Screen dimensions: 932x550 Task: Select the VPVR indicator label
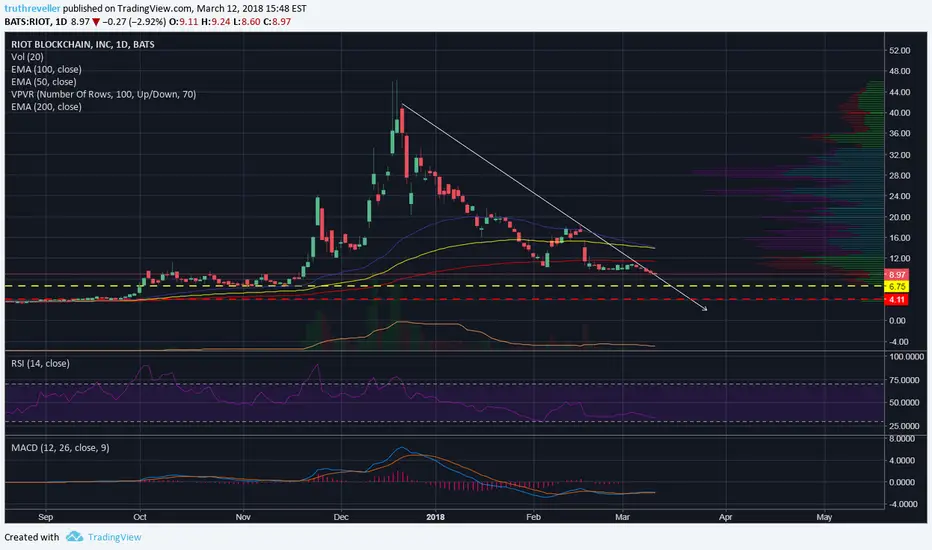(x=103, y=94)
